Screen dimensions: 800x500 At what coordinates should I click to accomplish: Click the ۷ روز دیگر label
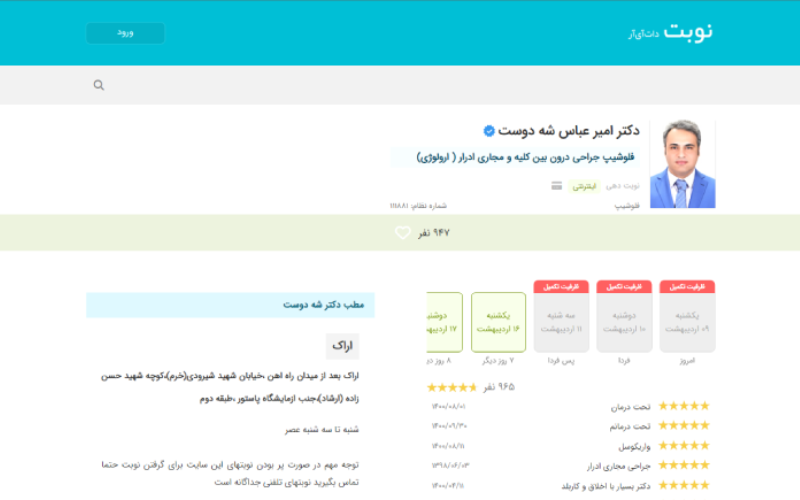tap(498, 361)
